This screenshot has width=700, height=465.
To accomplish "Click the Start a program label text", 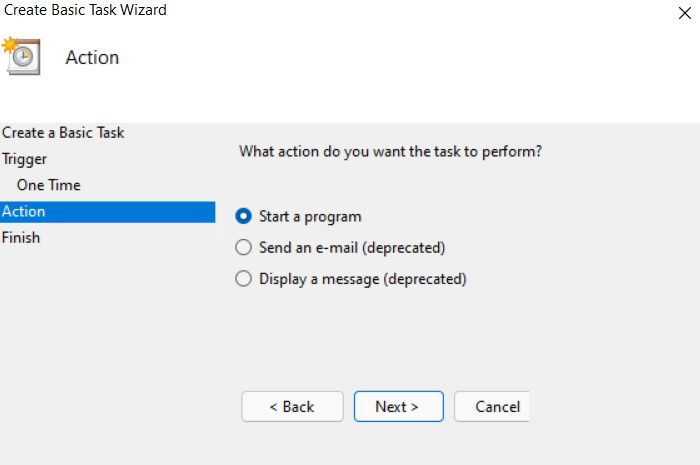I will coord(310,217).
